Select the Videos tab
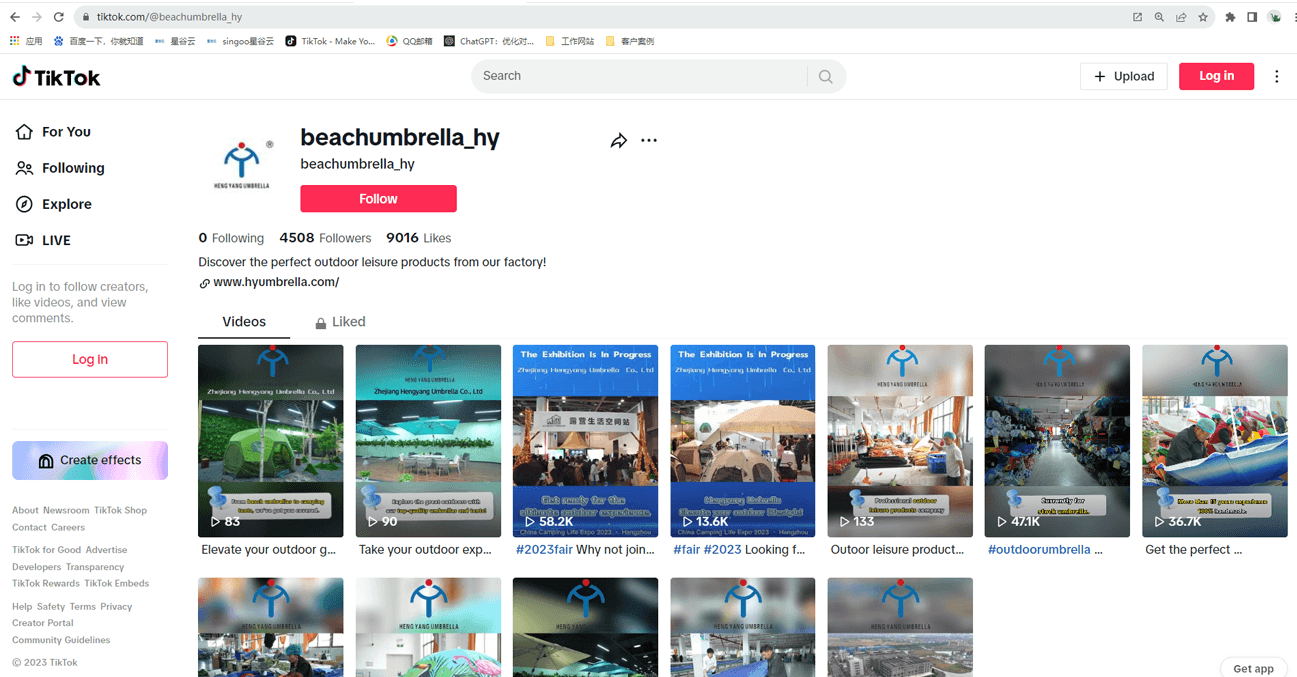Screen dimensions: 1297x677 pos(244,322)
